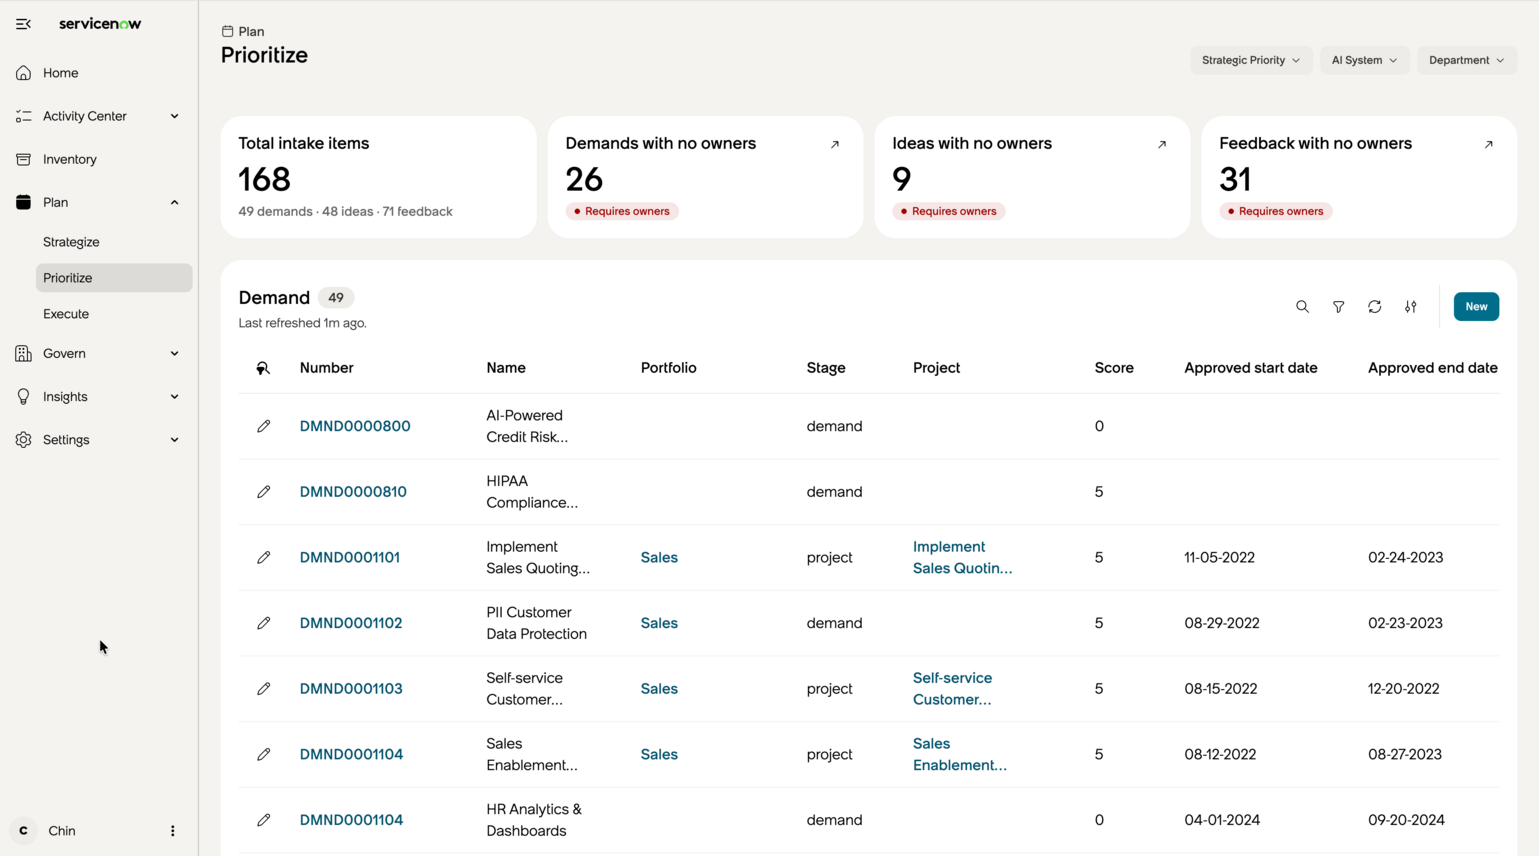Edit row DMND0001103 with pencil icon

pos(263,689)
